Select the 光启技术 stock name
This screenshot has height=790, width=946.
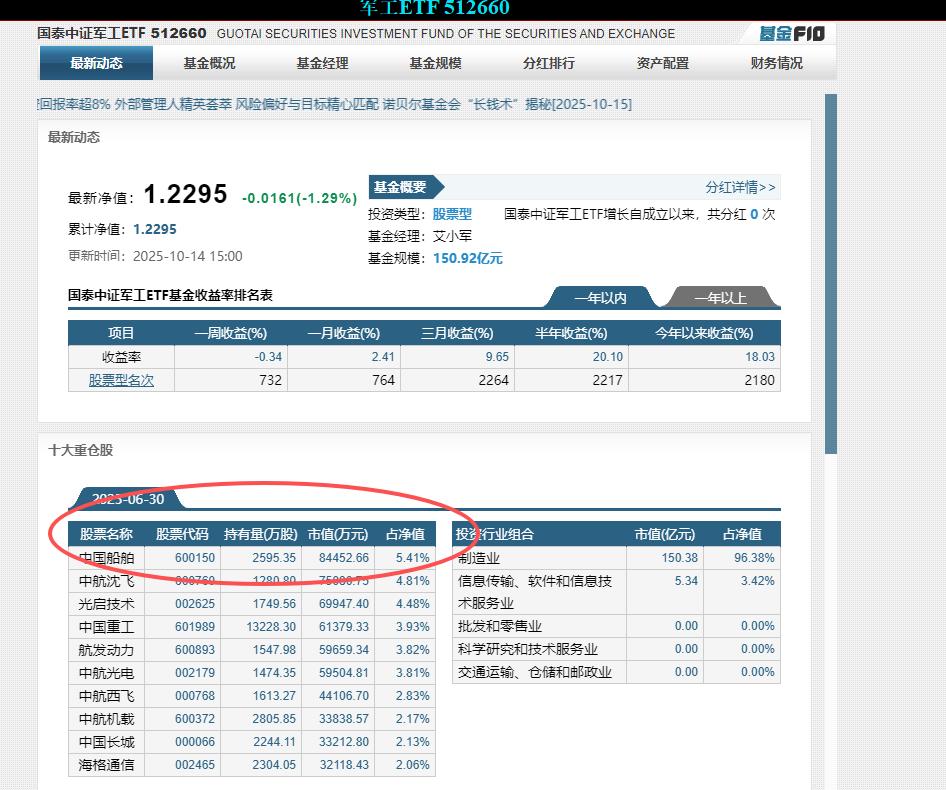pos(106,604)
